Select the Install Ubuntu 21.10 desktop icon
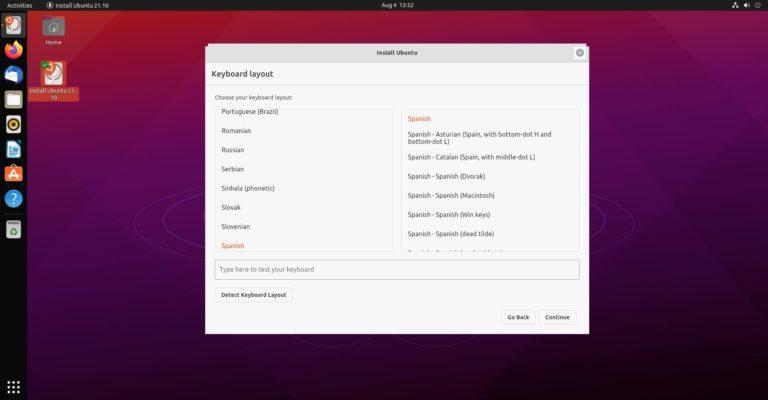 click(x=53, y=81)
